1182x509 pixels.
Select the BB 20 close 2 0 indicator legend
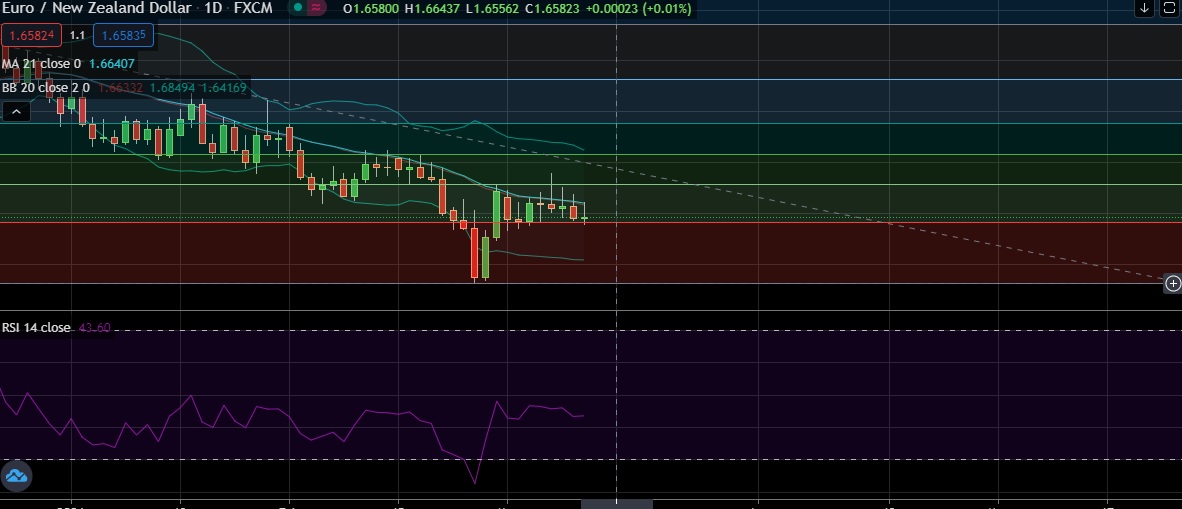coord(46,87)
